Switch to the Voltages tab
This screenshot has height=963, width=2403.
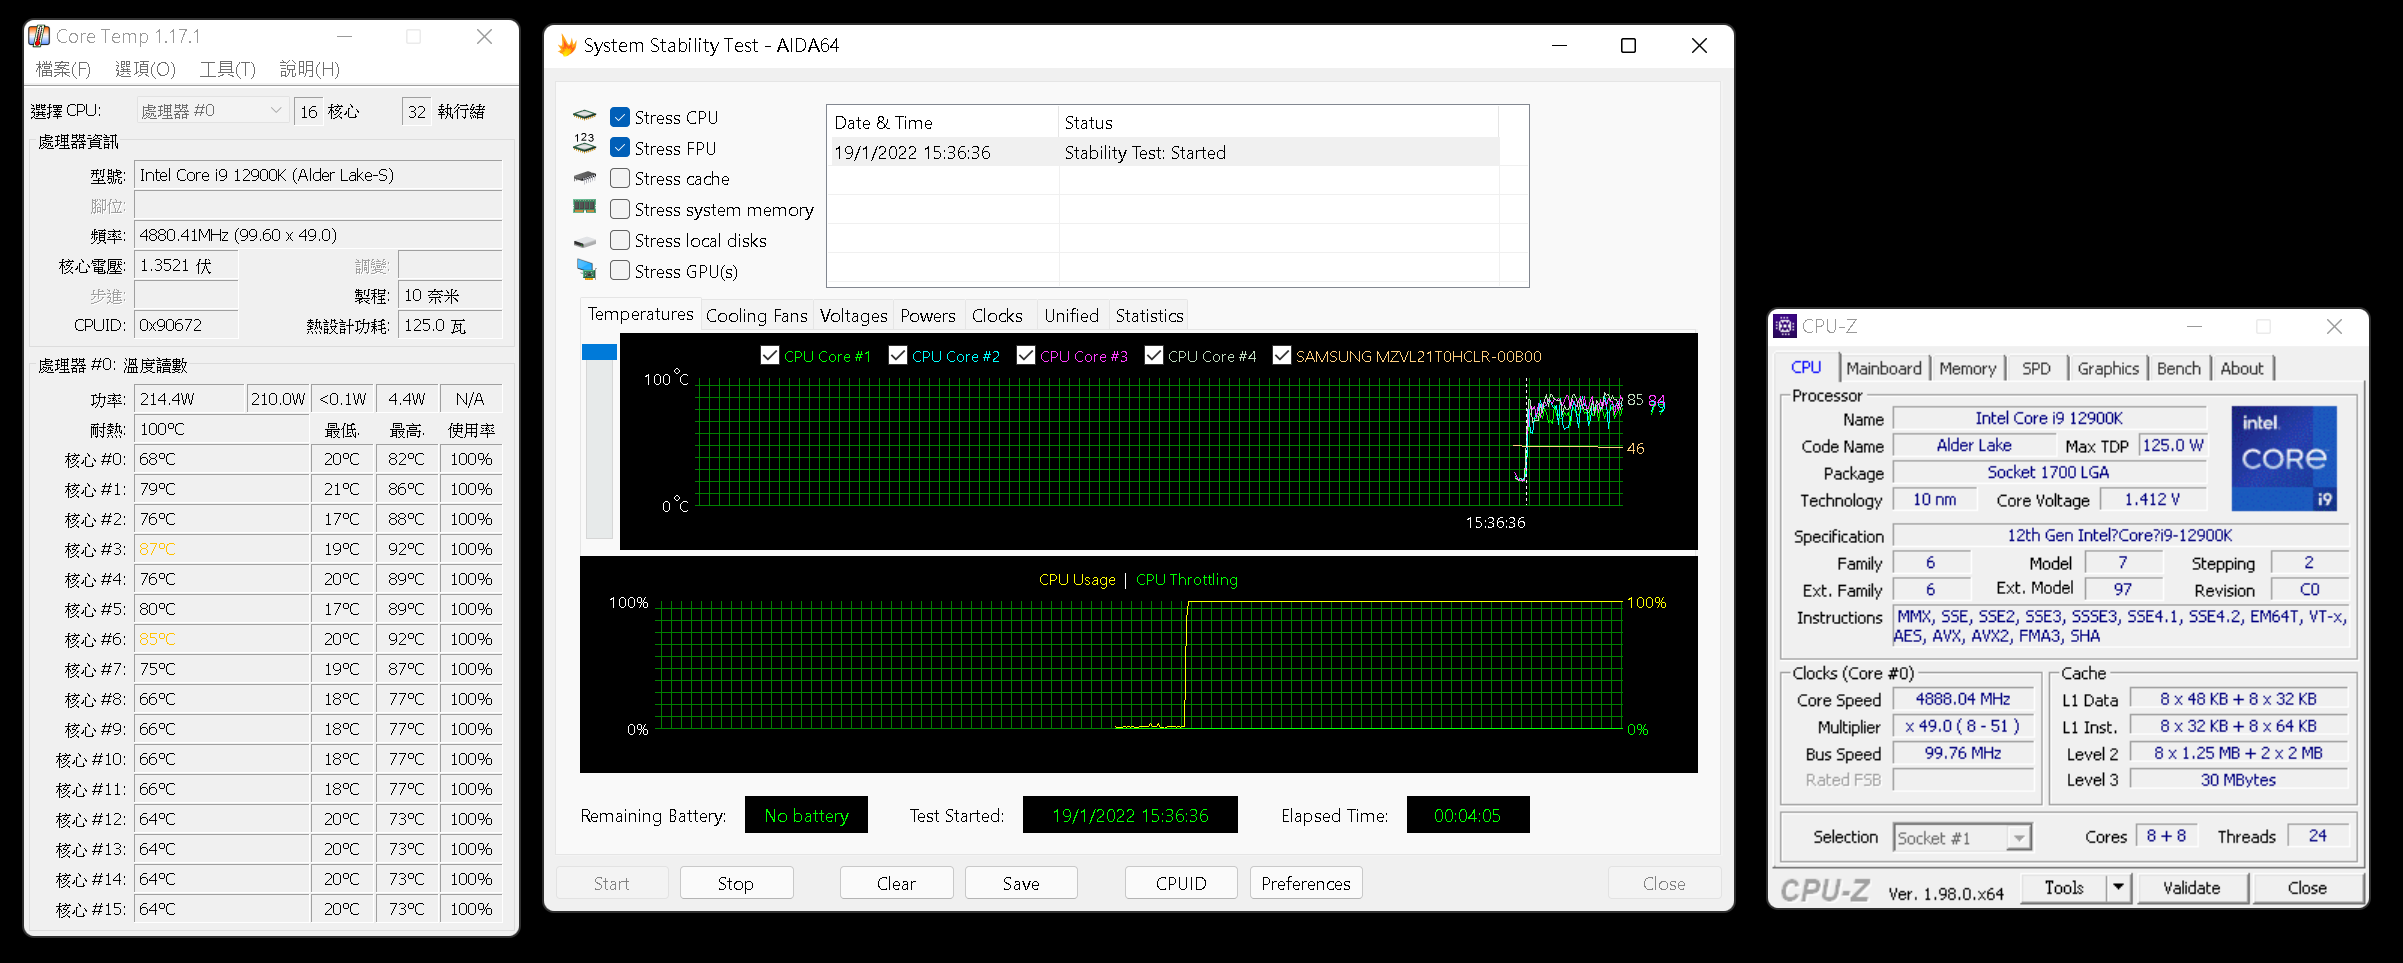coord(853,316)
